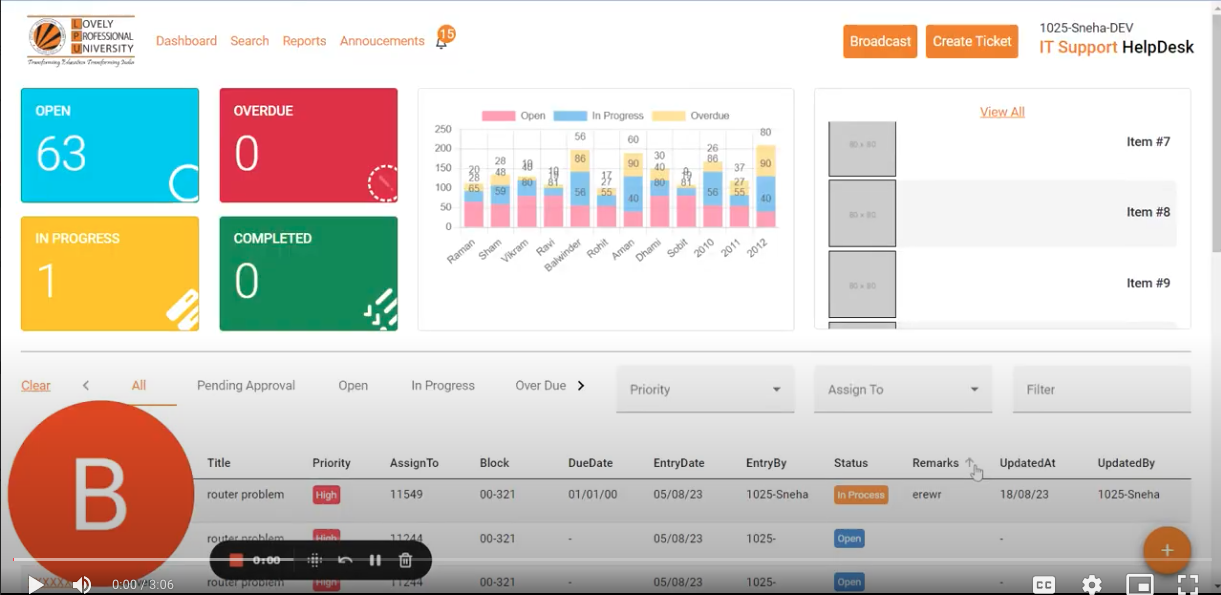Viewport: 1221px width, 595px height.
Task: Pause the screen recording
Action: (375, 560)
